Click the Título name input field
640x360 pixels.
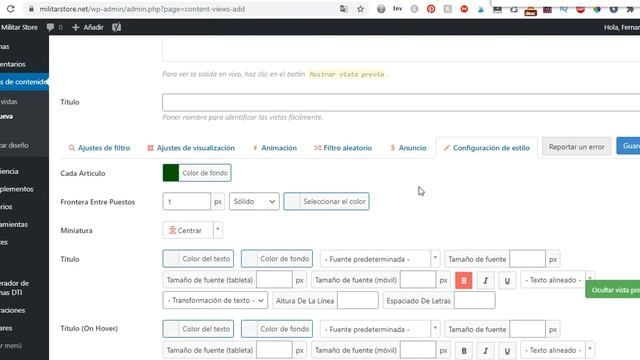tap(401, 102)
